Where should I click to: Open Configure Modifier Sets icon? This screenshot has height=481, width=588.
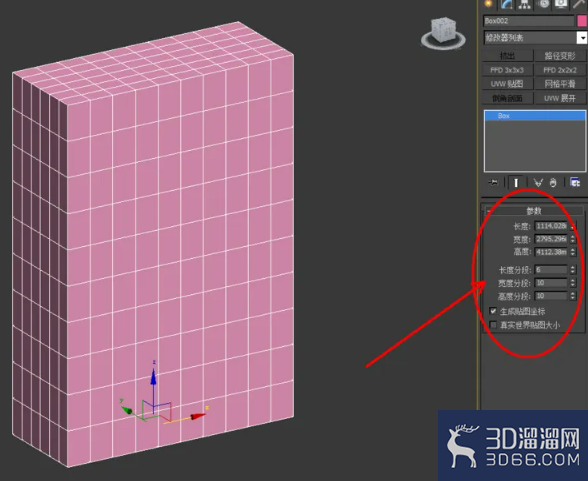(x=574, y=183)
